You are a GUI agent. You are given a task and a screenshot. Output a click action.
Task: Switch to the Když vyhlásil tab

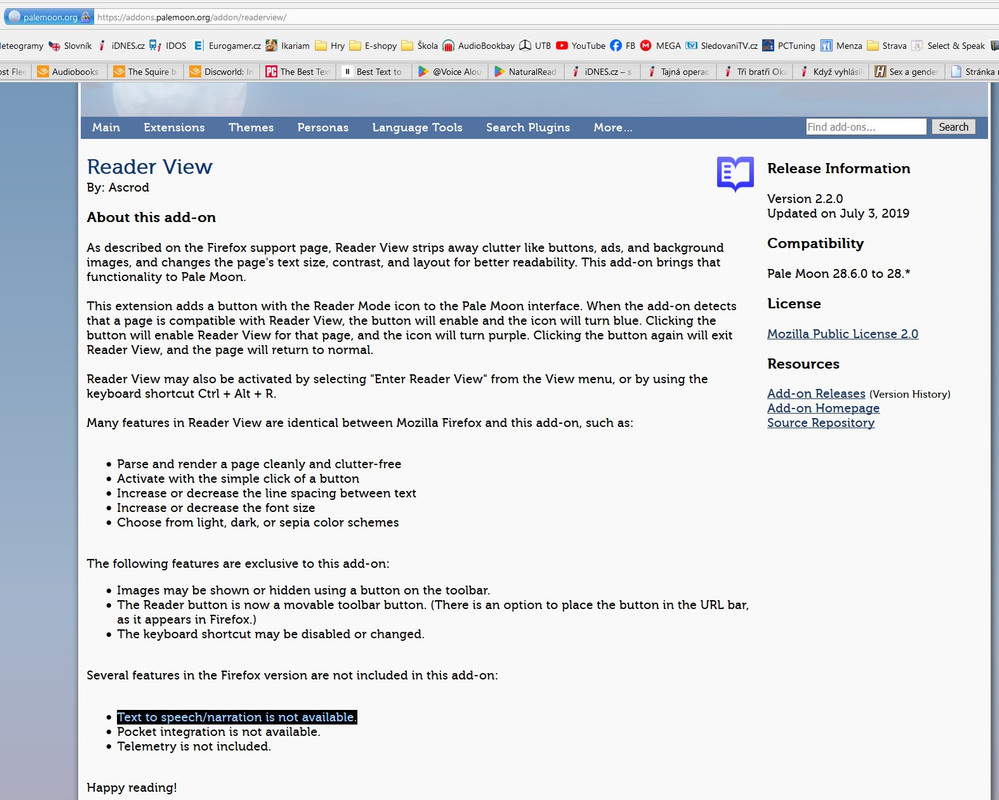pyautogui.click(x=831, y=71)
